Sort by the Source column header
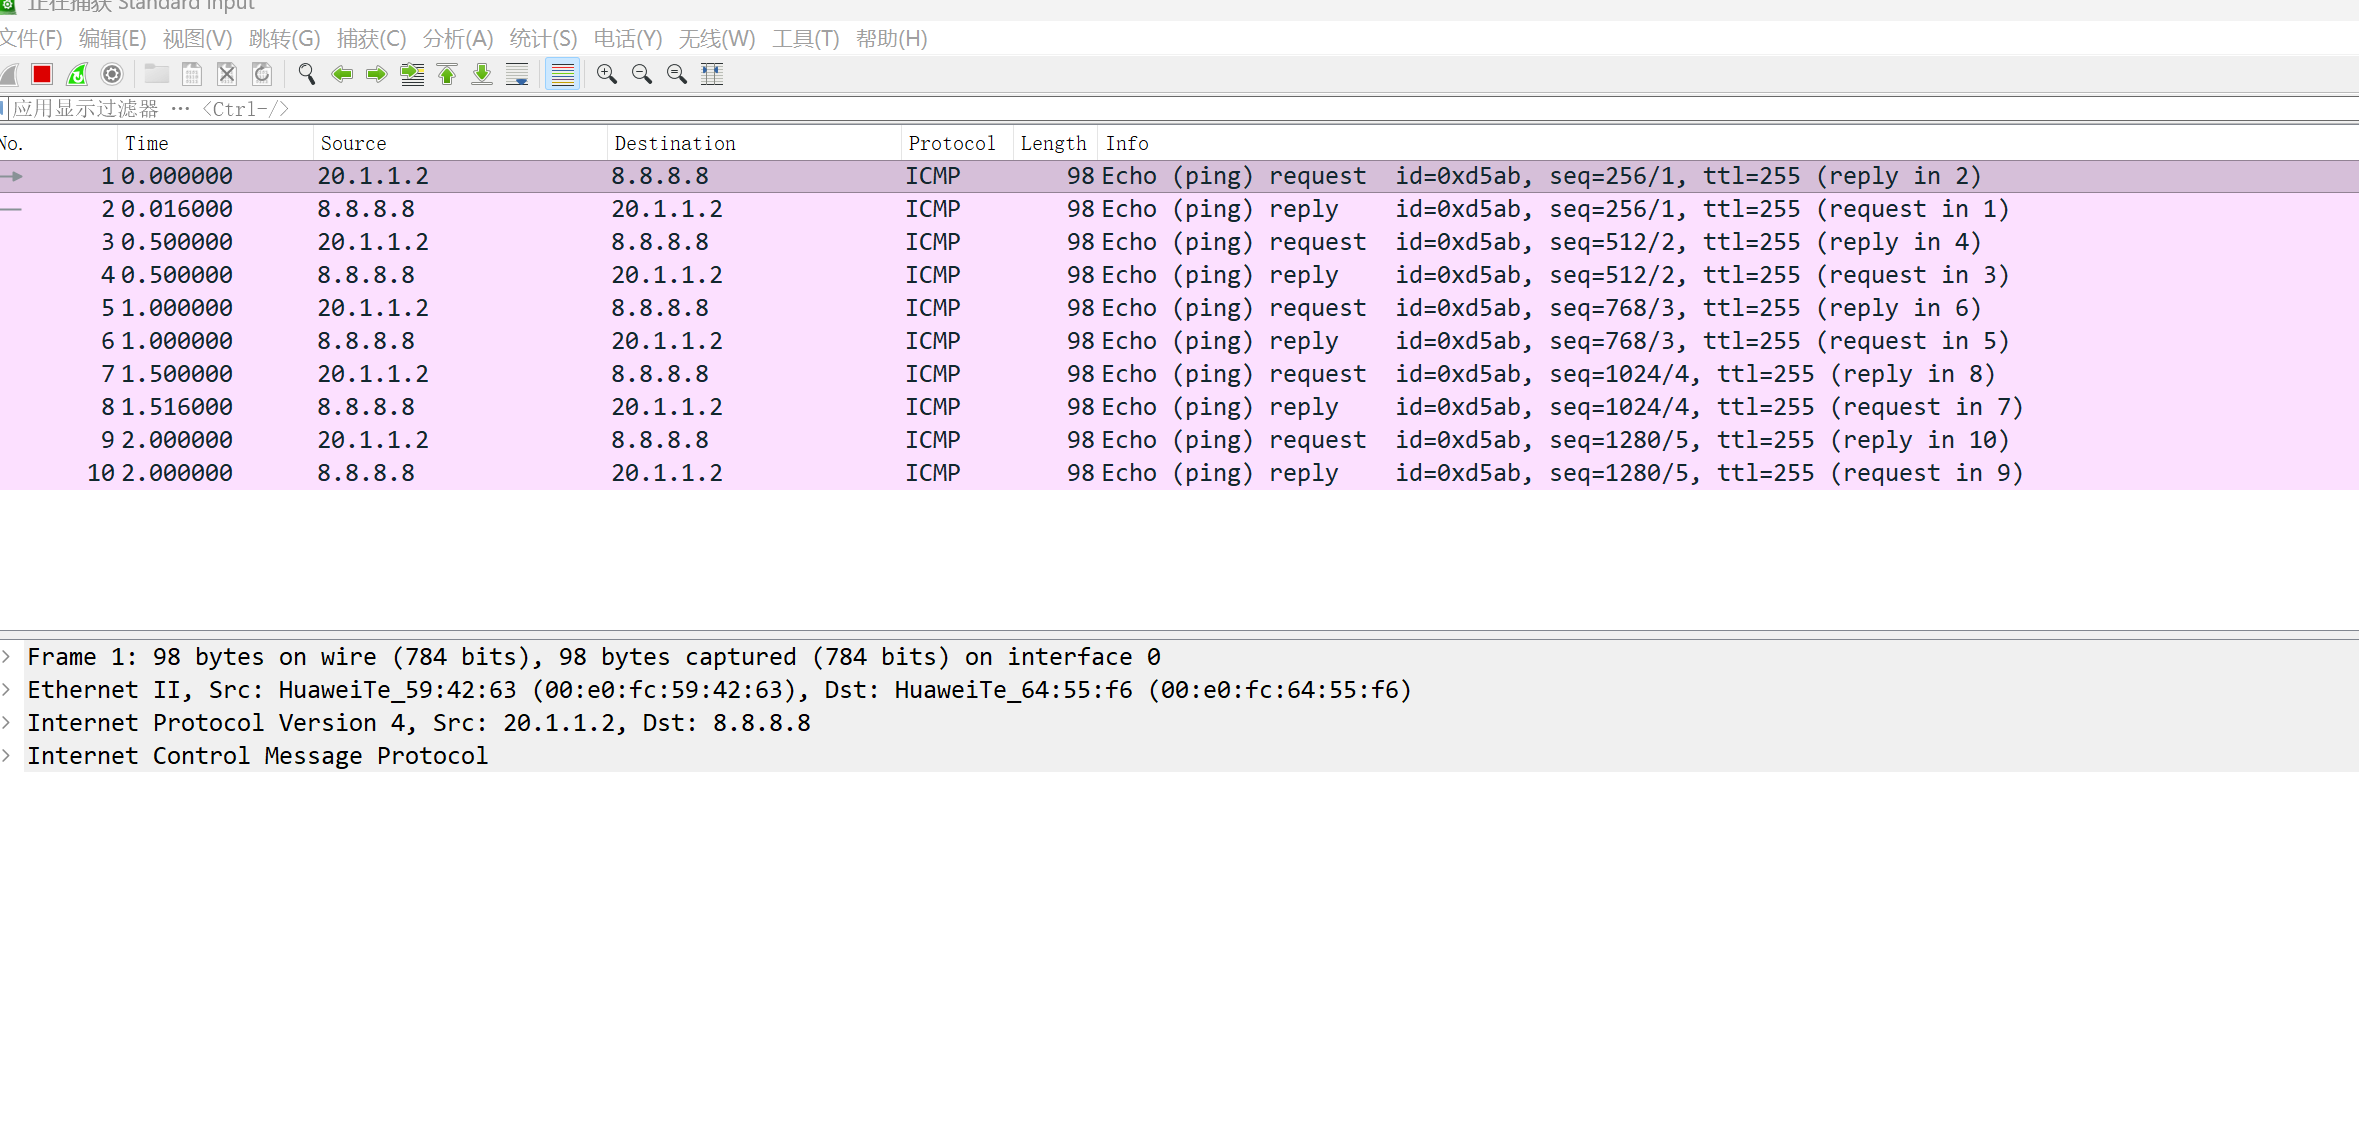The image size is (2359, 1138). 353,143
